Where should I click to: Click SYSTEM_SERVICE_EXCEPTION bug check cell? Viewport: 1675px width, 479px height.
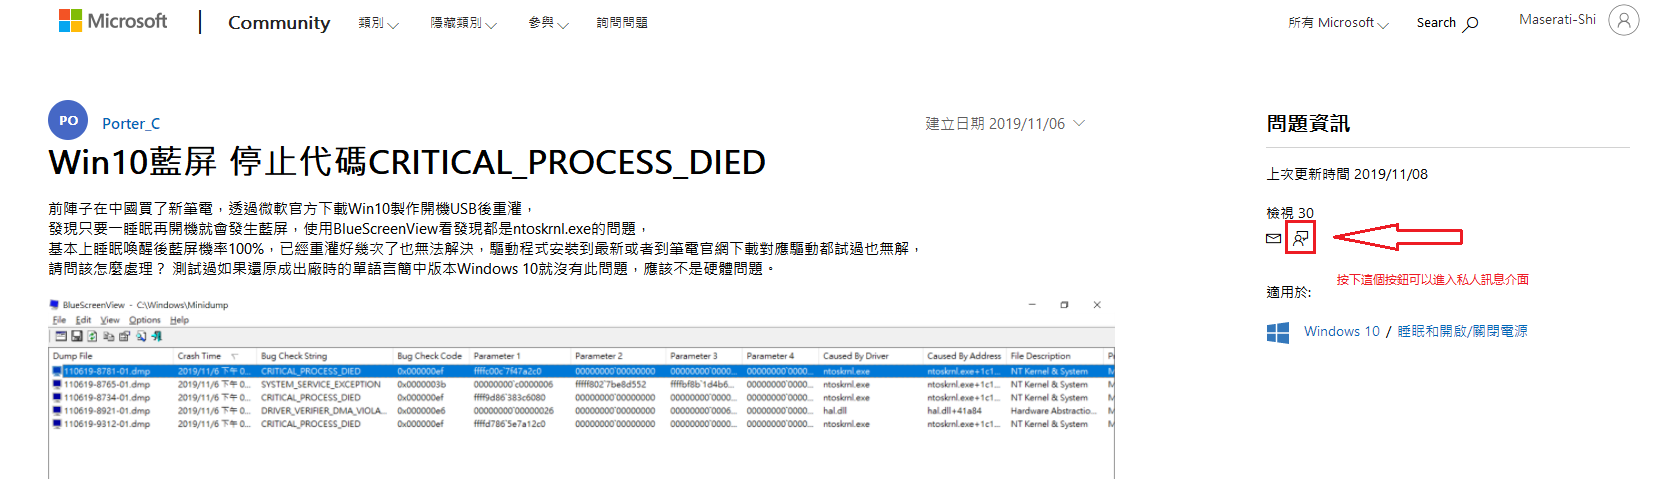pos(321,384)
